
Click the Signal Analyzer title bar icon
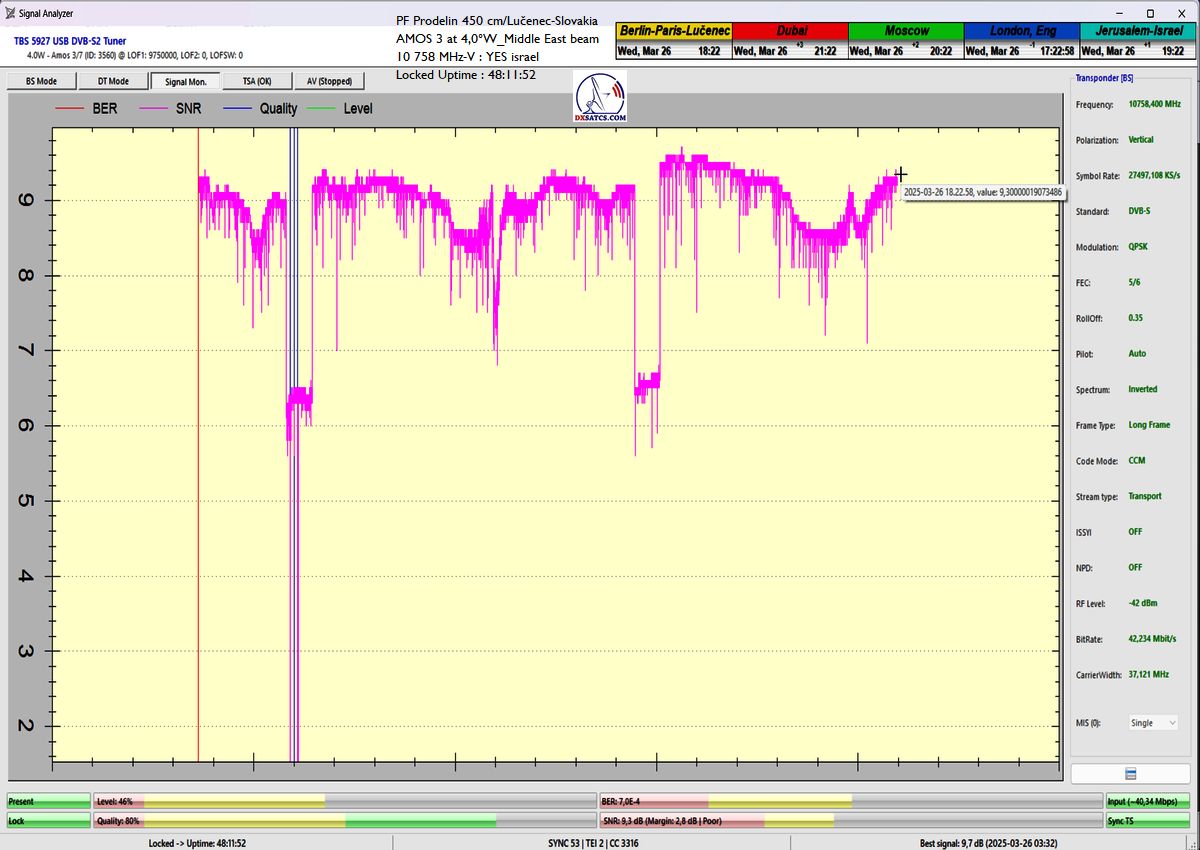10,13
